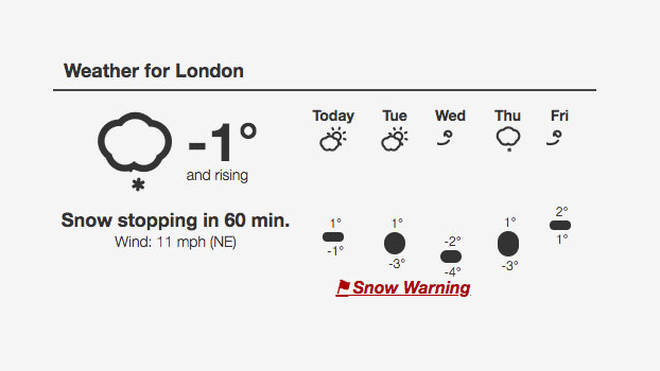Click Today's temperature range bar
The height and width of the screenshot is (371, 660).
pyautogui.click(x=333, y=237)
